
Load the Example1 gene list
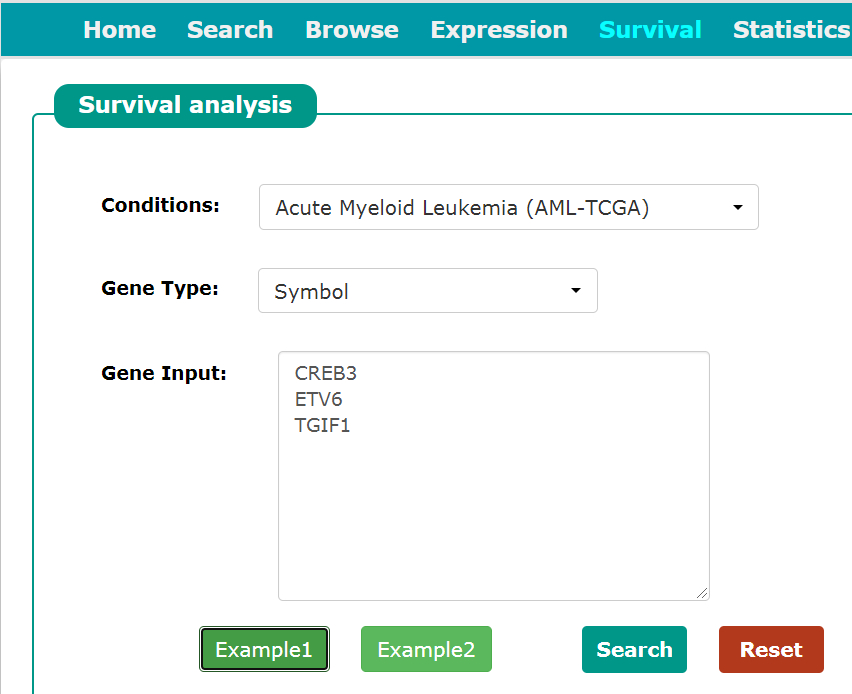coord(264,649)
